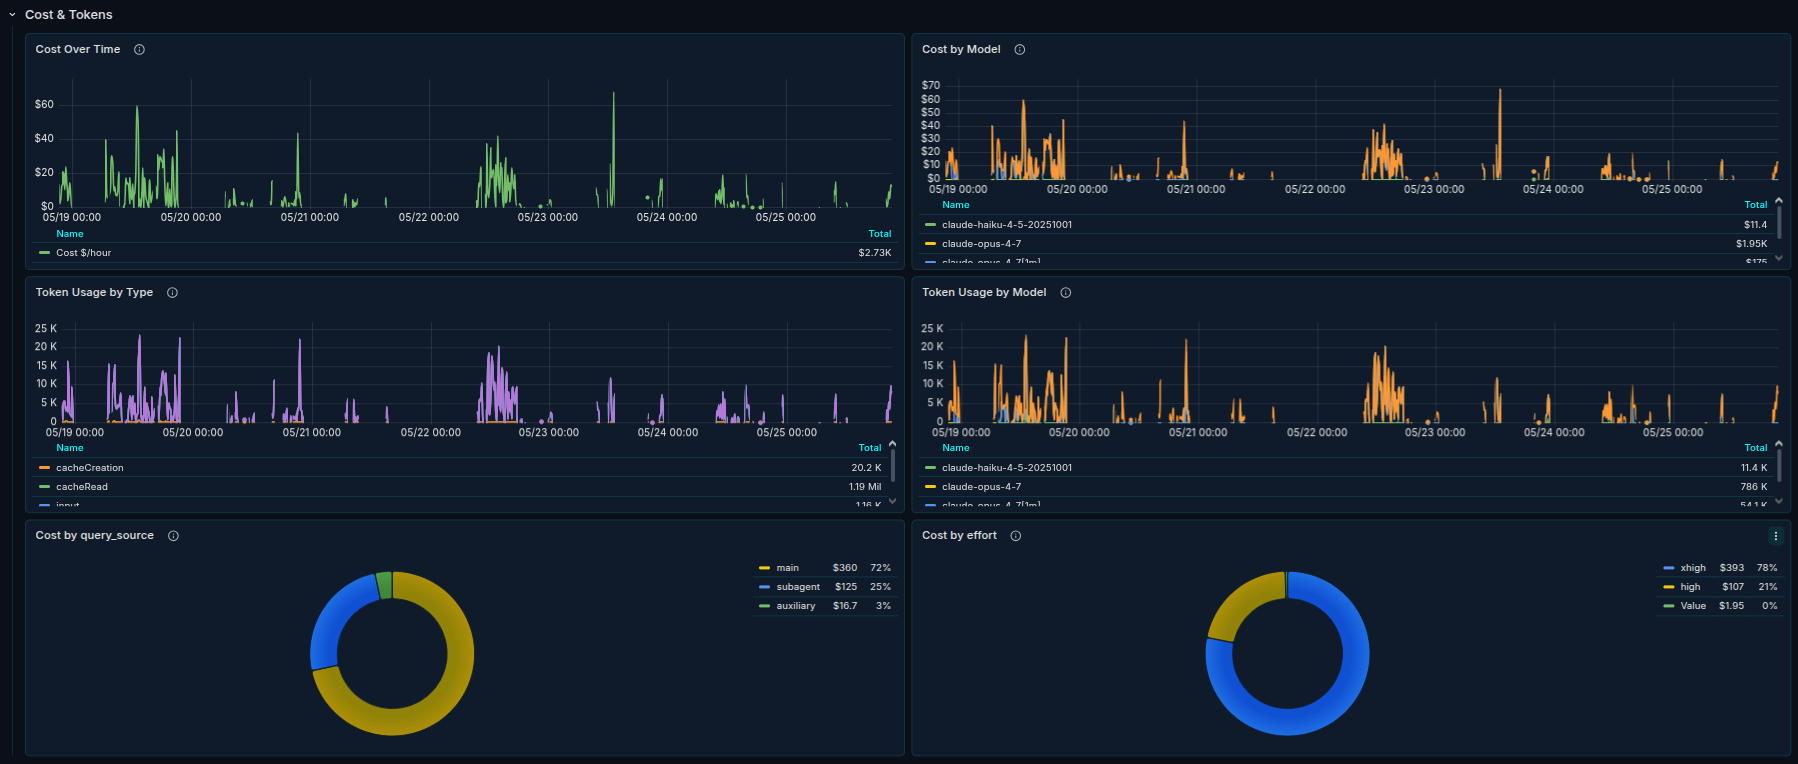This screenshot has width=1798, height=764.
Task: Click scroll-down arrow in Cost by Model legend
Action: 1779,258
